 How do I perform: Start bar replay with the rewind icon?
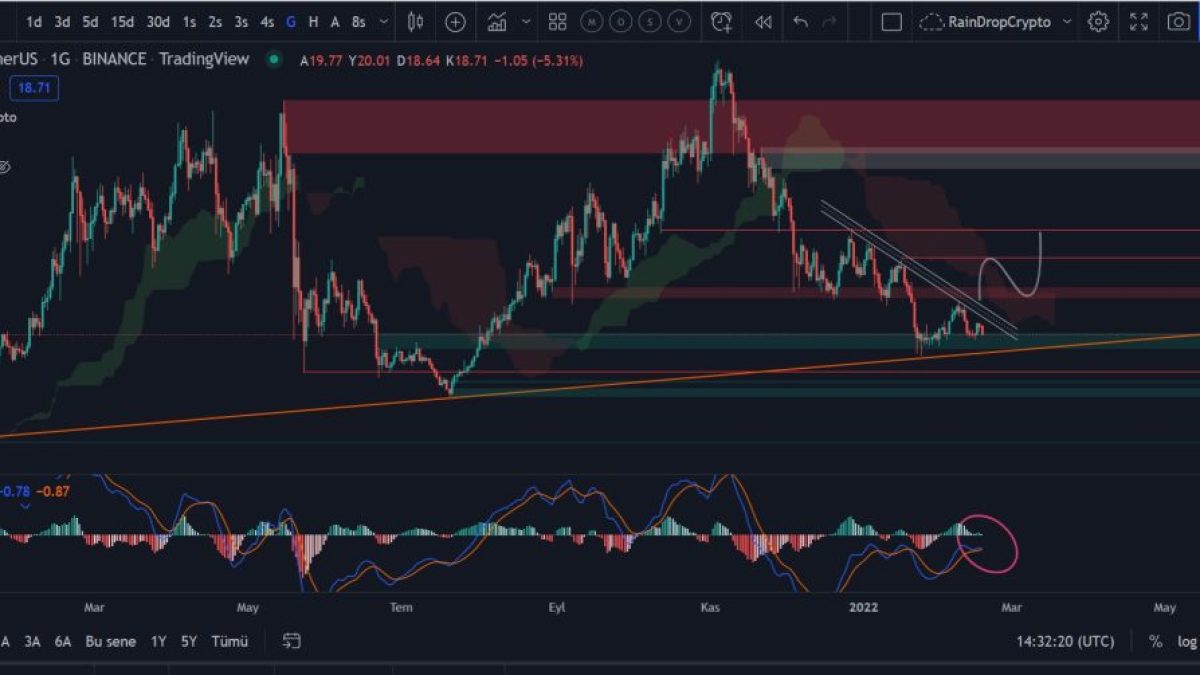click(763, 21)
